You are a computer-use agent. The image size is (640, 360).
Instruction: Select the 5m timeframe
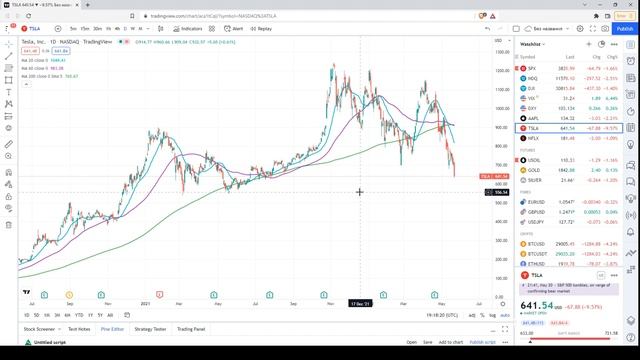point(73,29)
